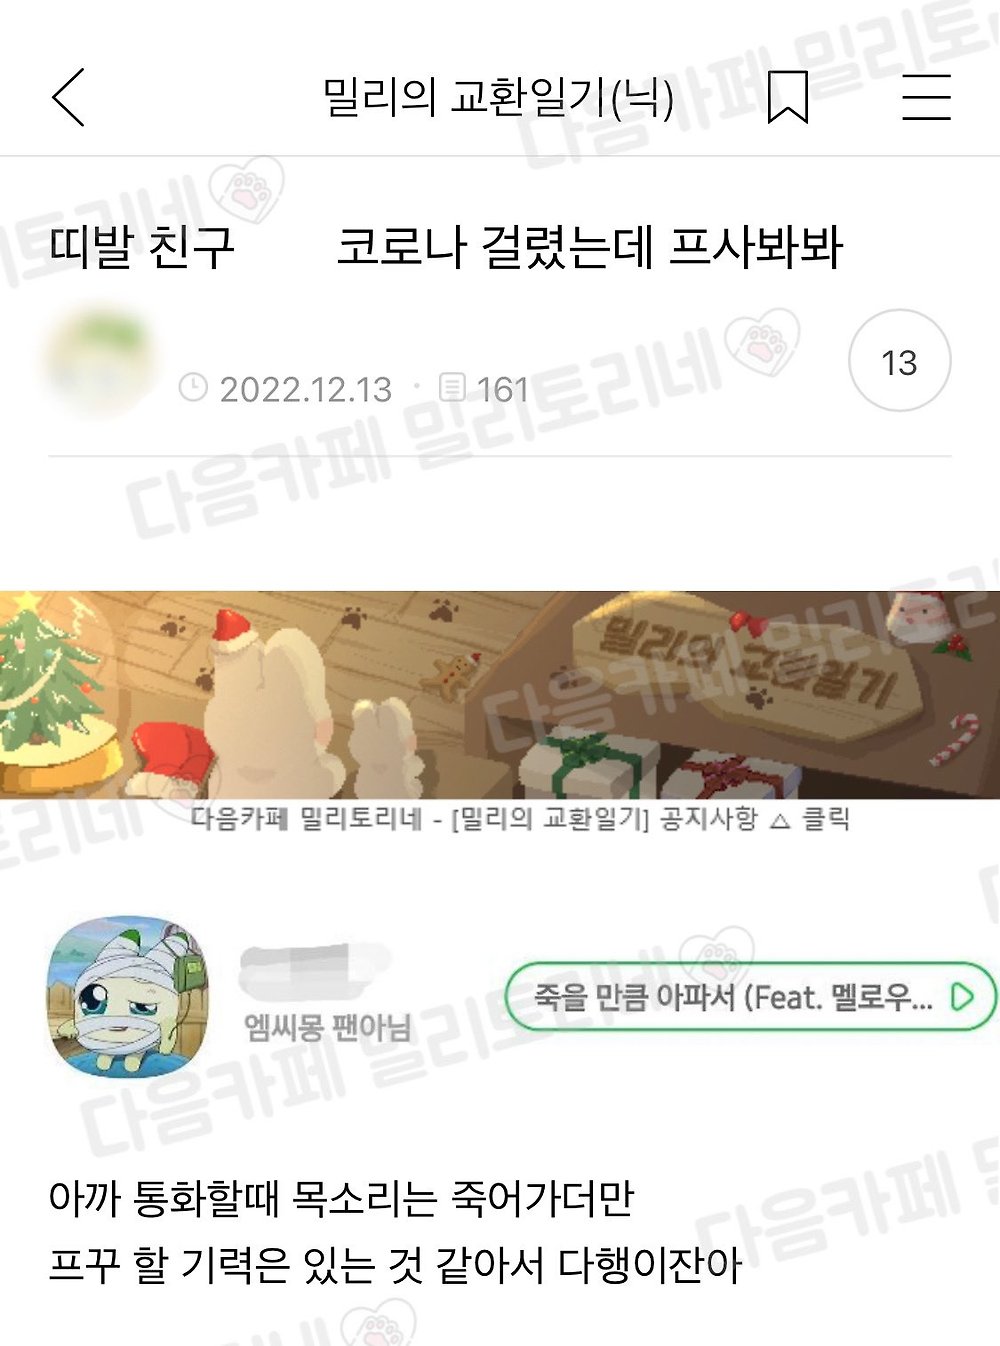
Task: Select the post title 코로나 걸렸는데 프사봐봐
Action: [590, 246]
